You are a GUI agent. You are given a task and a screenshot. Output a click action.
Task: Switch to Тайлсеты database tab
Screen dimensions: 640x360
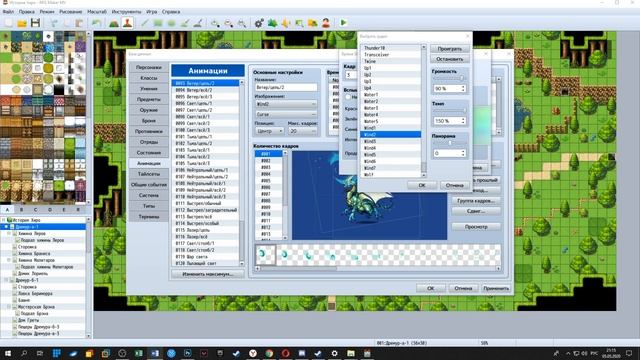(x=149, y=174)
